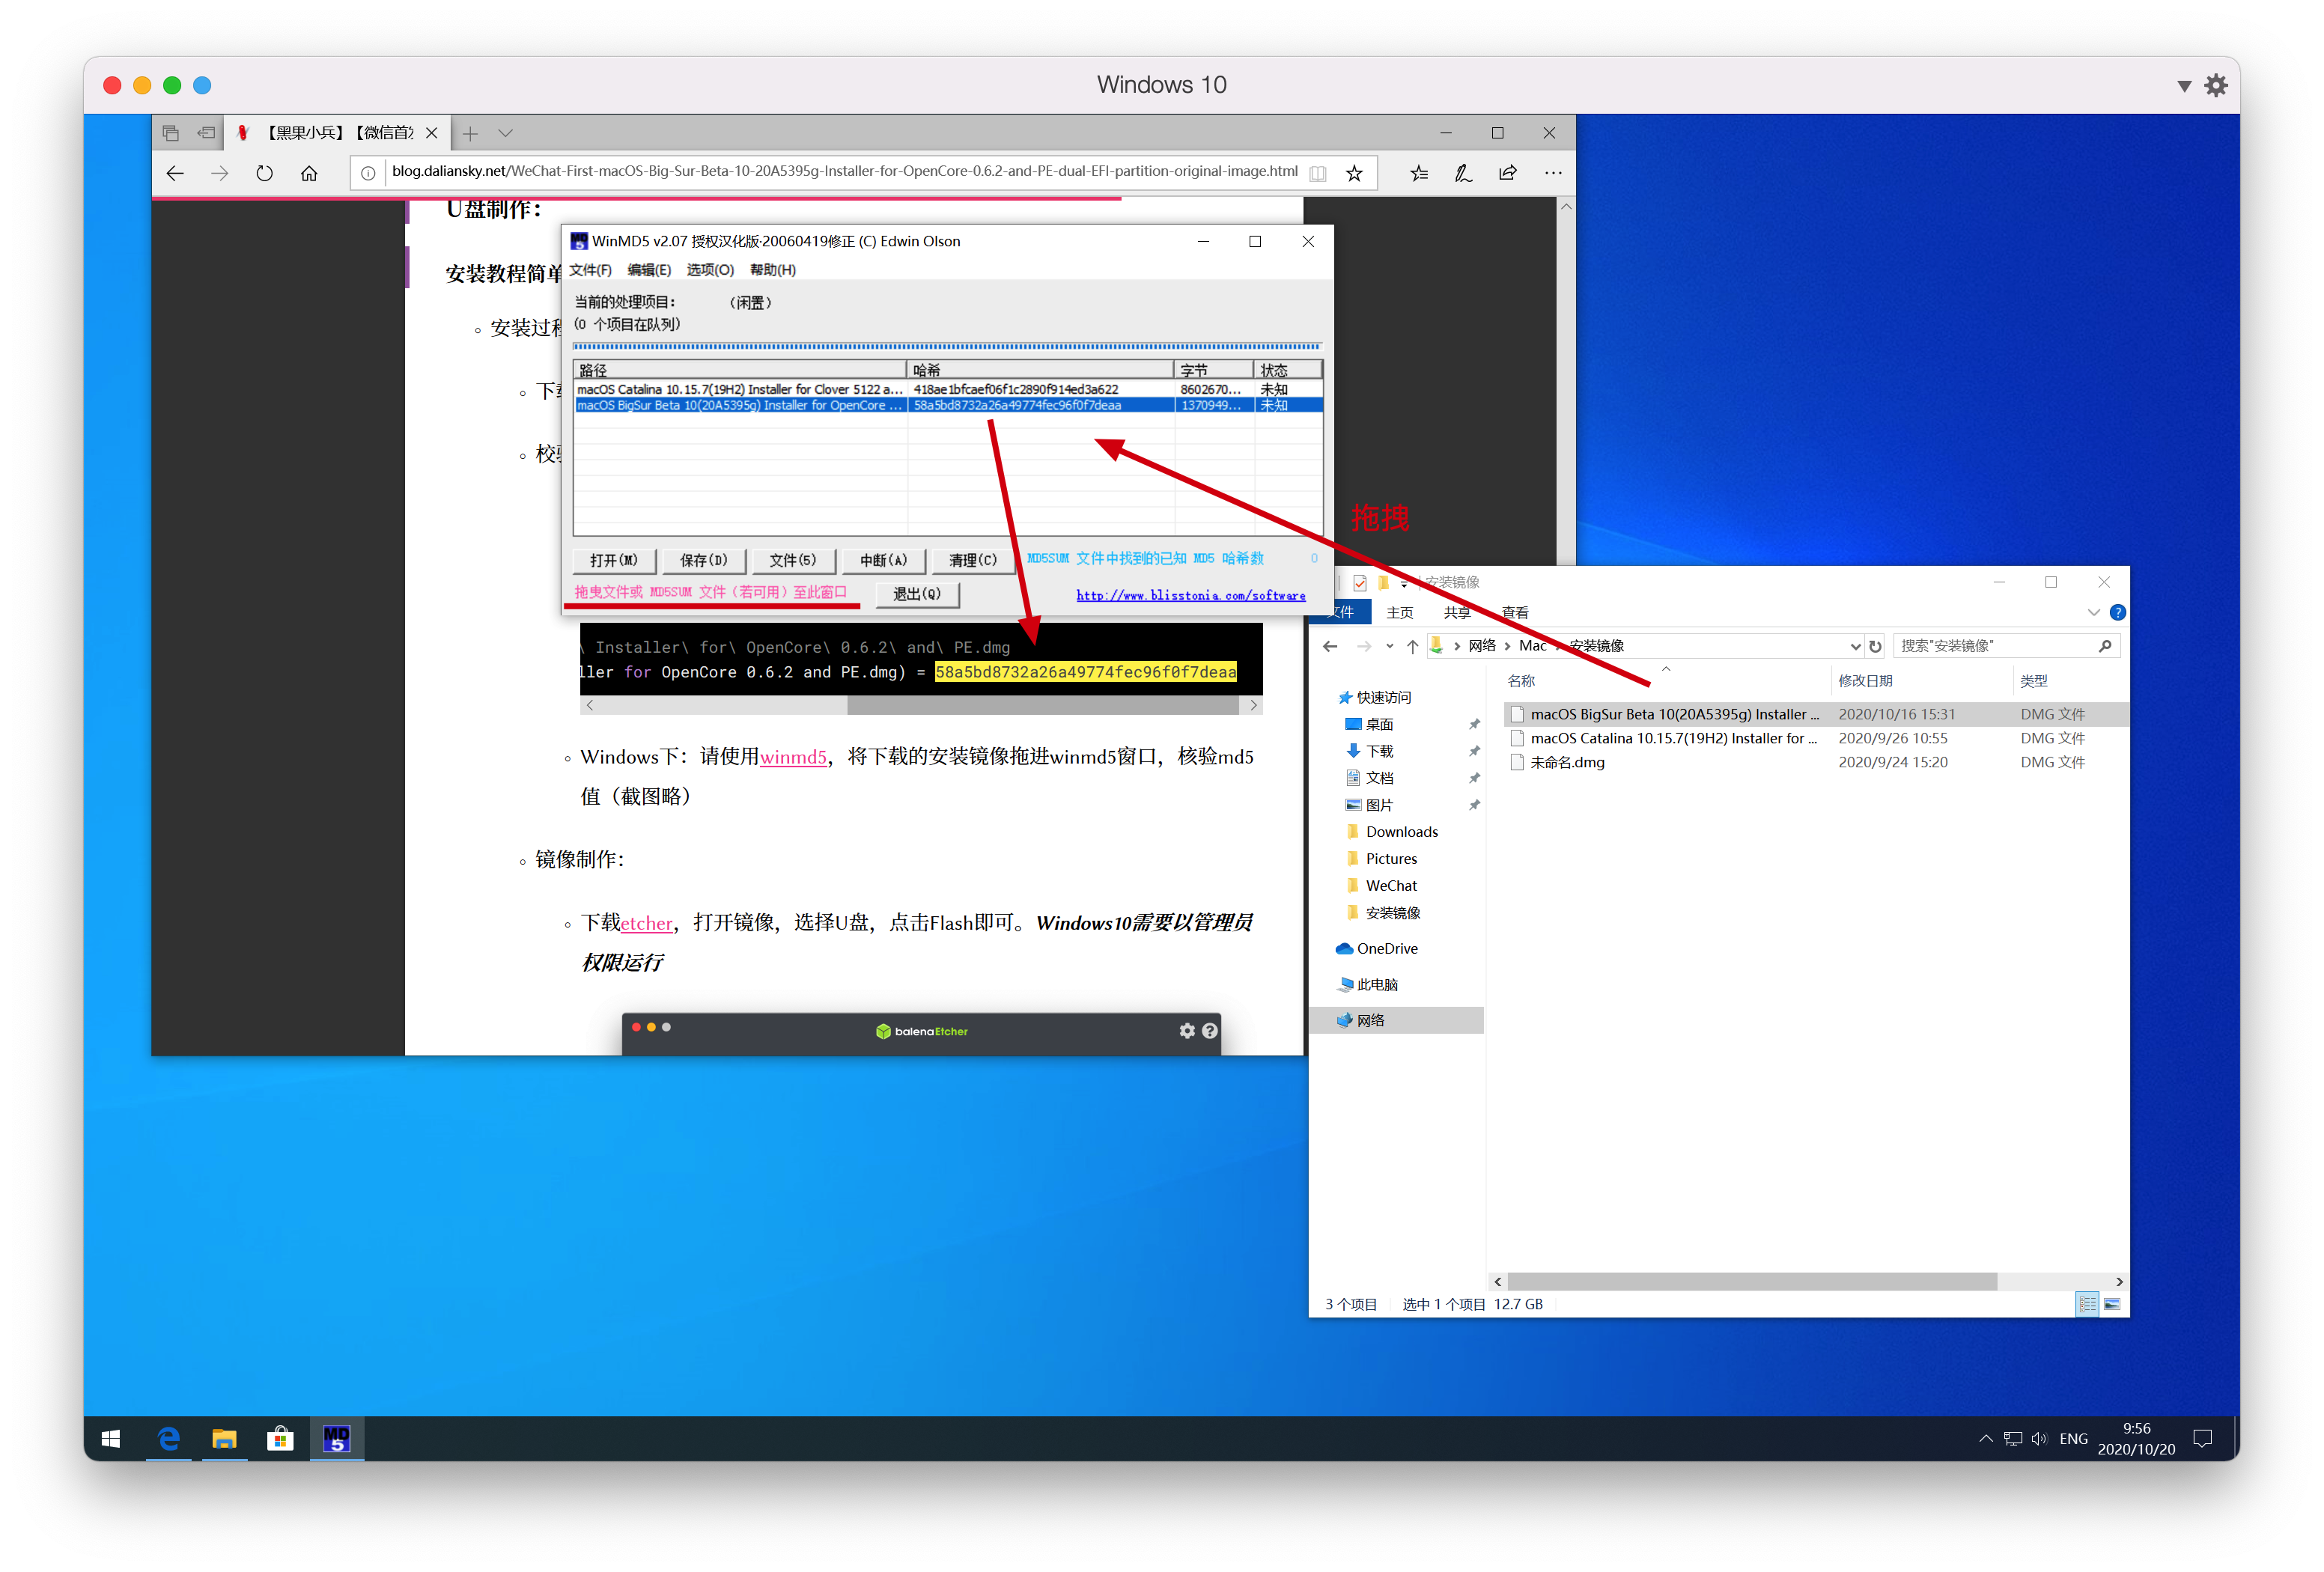
Task: Refresh the page in Edge
Action: (x=264, y=172)
